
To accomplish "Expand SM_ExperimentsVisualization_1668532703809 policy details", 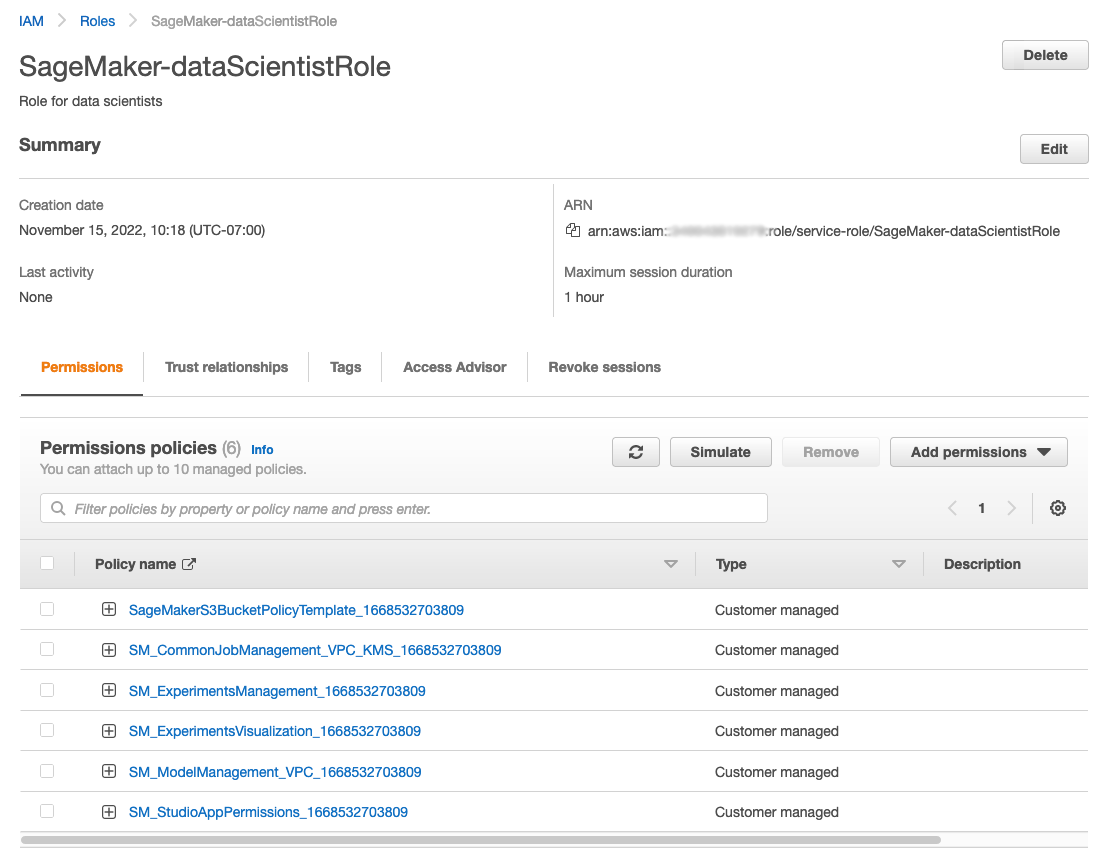I will 109,731.
